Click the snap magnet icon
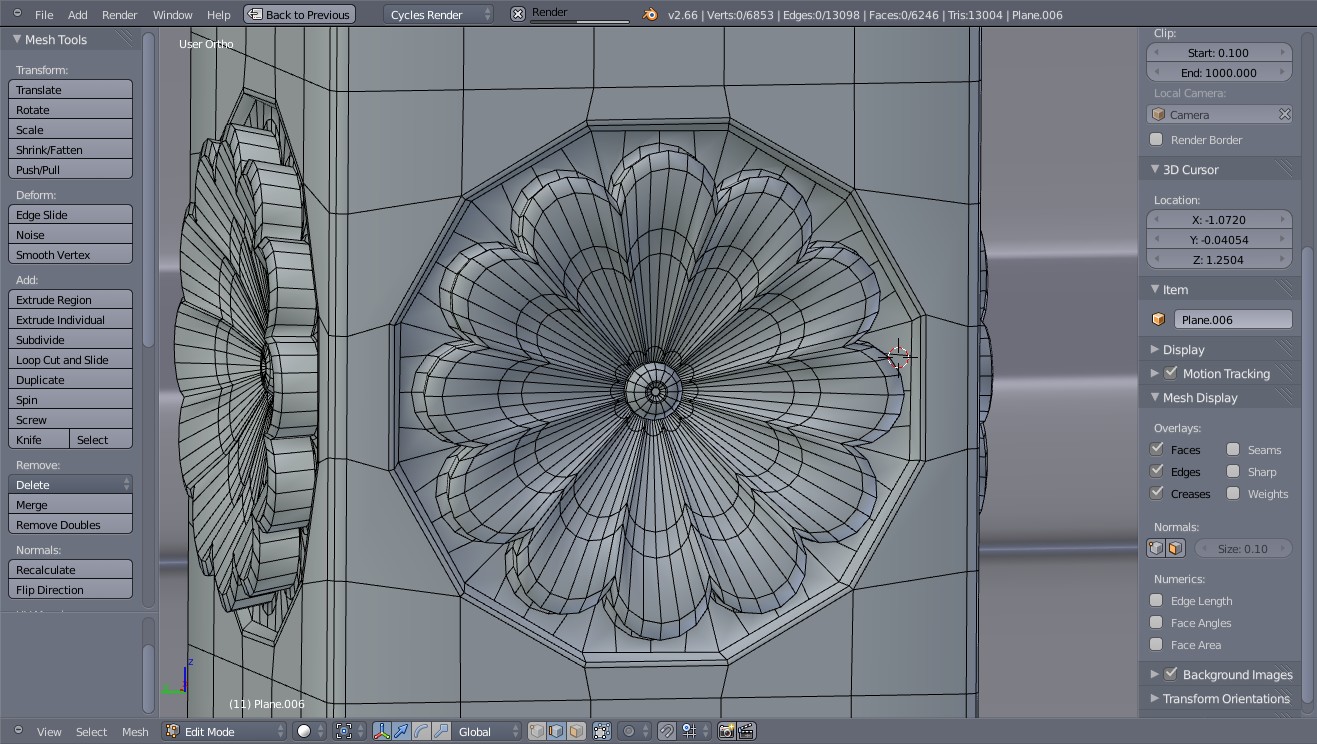The width and height of the screenshot is (1317, 744). click(667, 731)
